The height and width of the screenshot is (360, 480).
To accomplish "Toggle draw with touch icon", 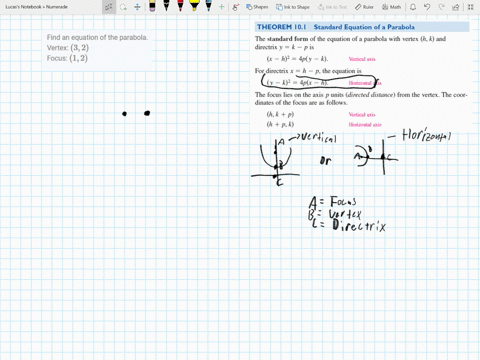I will pyautogui.click(x=236, y=7).
